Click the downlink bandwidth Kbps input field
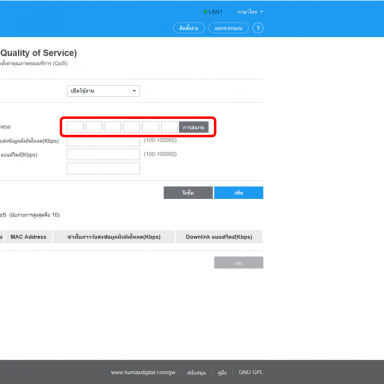The height and width of the screenshot is (384, 384). (x=103, y=154)
